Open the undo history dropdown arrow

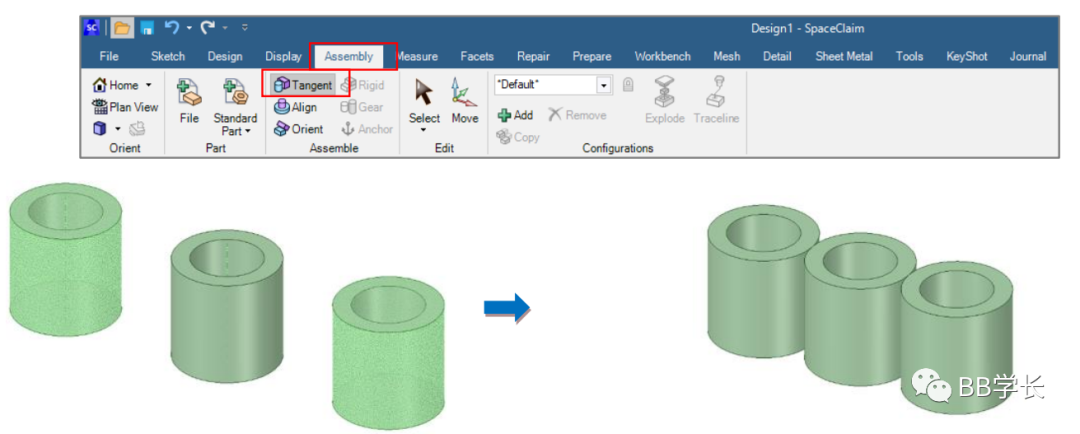click(x=189, y=29)
